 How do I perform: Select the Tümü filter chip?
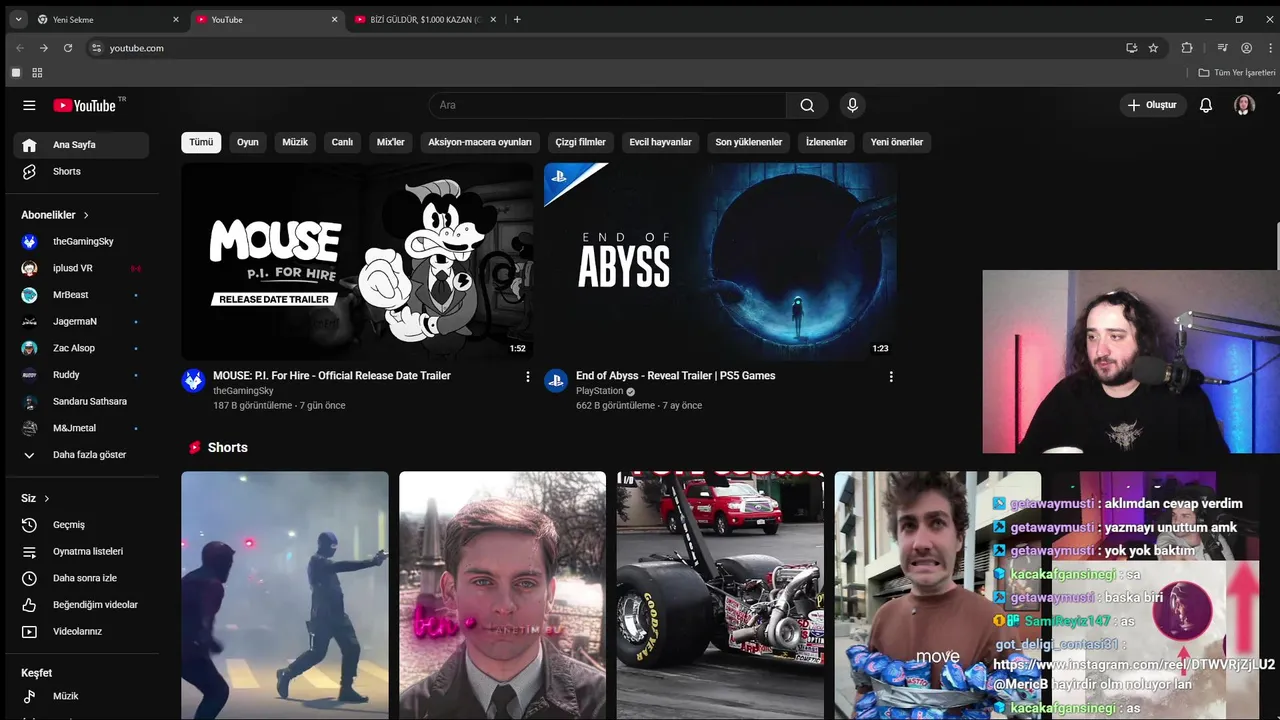[201, 142]
